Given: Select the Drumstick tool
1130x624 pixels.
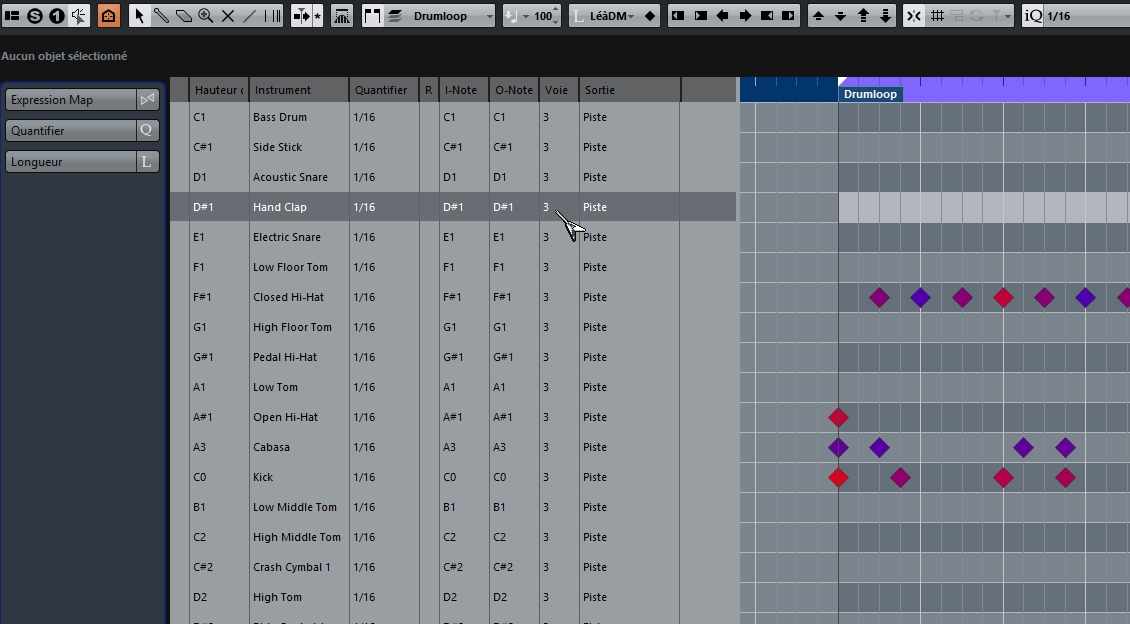Looking at the screenshot, I should pos(163,15).
